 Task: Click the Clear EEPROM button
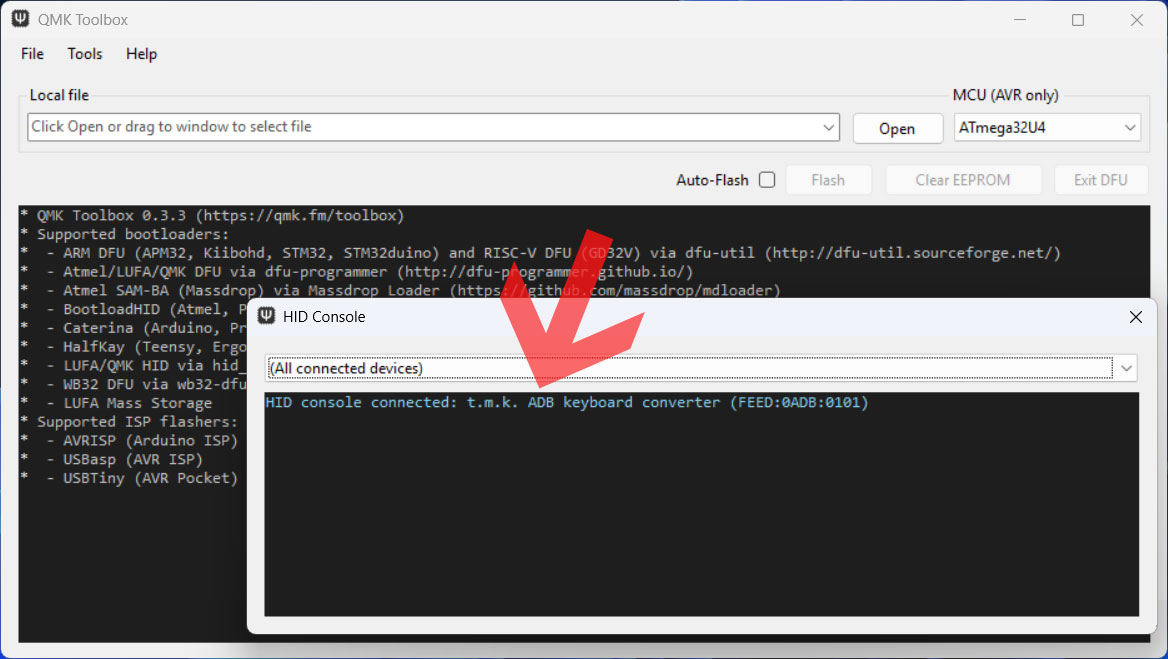pyautogui.click(x=962, y=180)
